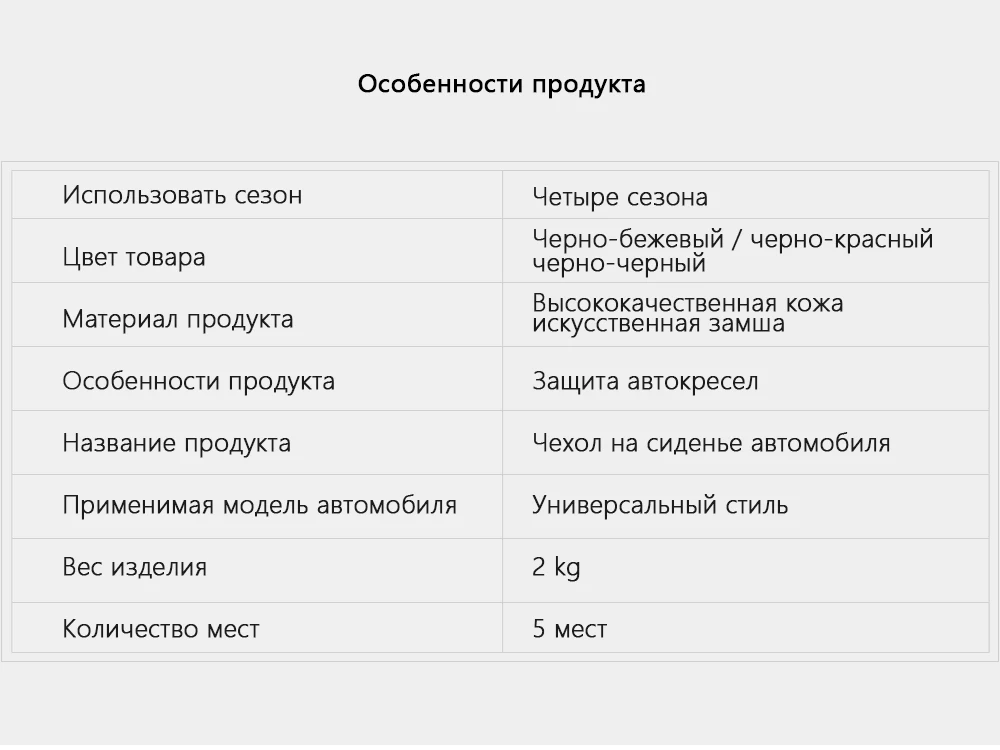The width and height of the screenshot is (1000, 750).
Task: Click the 'Защита автокресел' value
Action: click(x=645, y=381)
